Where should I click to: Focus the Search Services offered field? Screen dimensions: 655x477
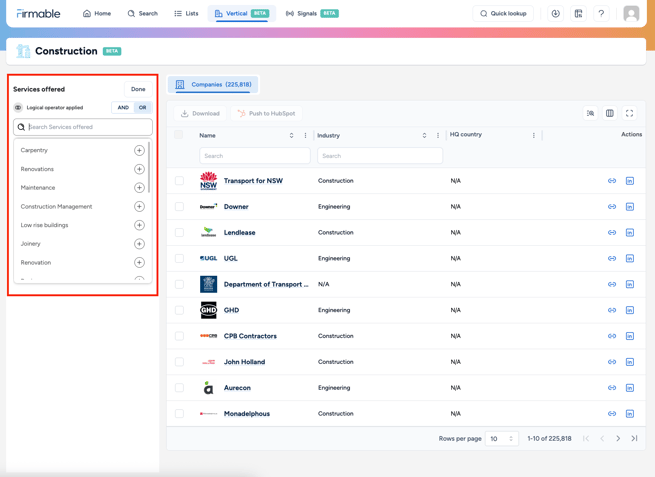click(x=83, y=127)
